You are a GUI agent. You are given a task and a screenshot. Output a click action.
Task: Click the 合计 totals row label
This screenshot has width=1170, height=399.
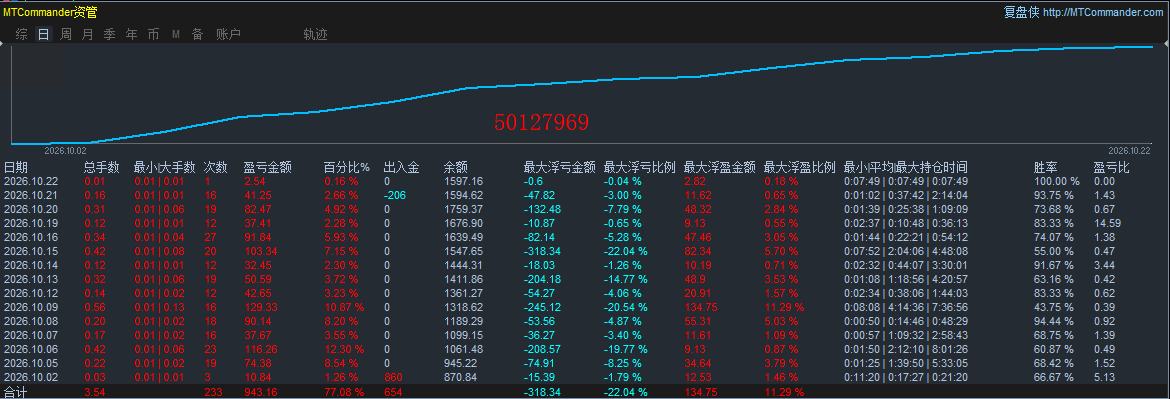pyautogui.click(x=16, y=392)
